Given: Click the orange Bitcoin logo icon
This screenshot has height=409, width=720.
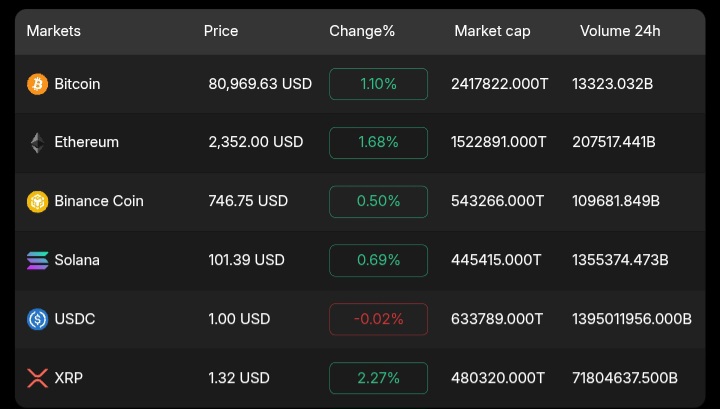Looking at the screenshot, I should click(x=37, y=84).
